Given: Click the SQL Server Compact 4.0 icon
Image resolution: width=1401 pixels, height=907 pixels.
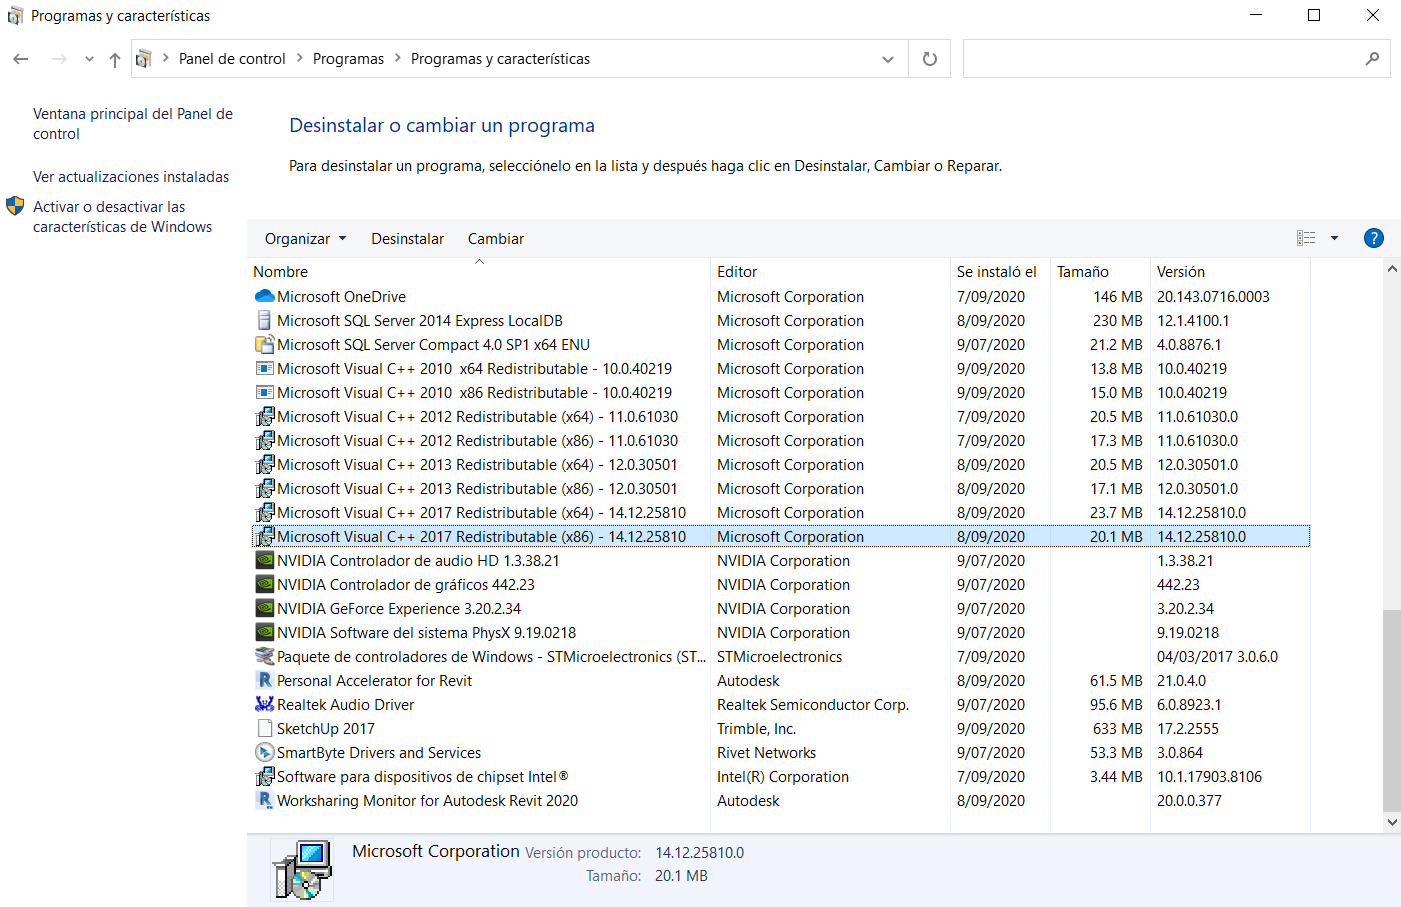Looking at the screenshot, I should point(264,345).
